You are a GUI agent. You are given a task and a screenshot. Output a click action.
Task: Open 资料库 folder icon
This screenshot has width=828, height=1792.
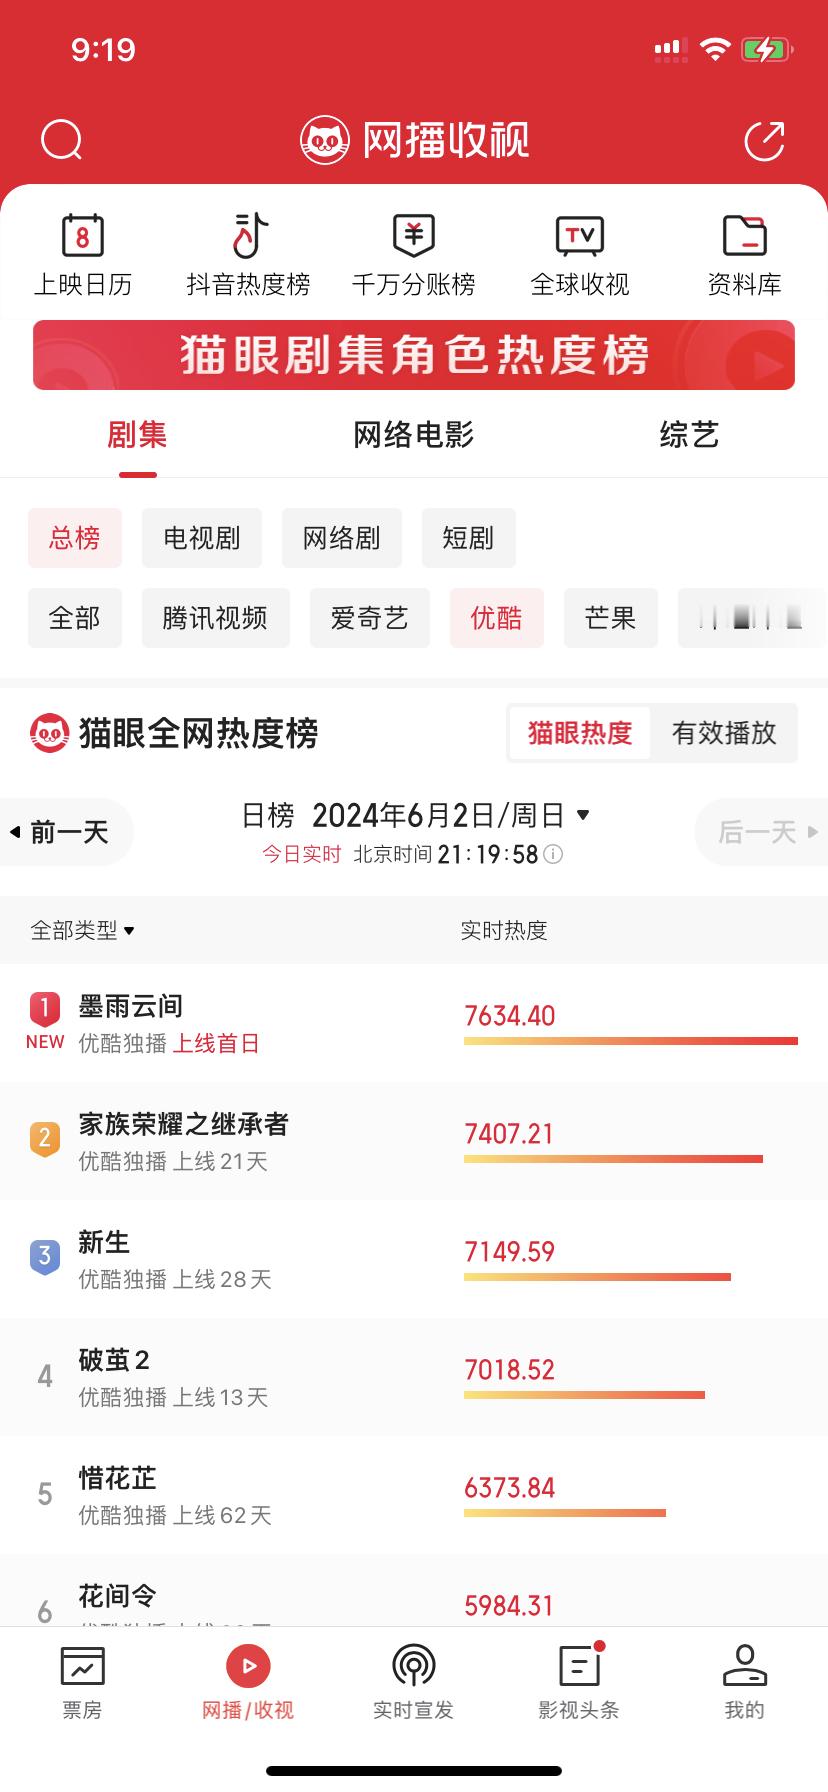745,236
